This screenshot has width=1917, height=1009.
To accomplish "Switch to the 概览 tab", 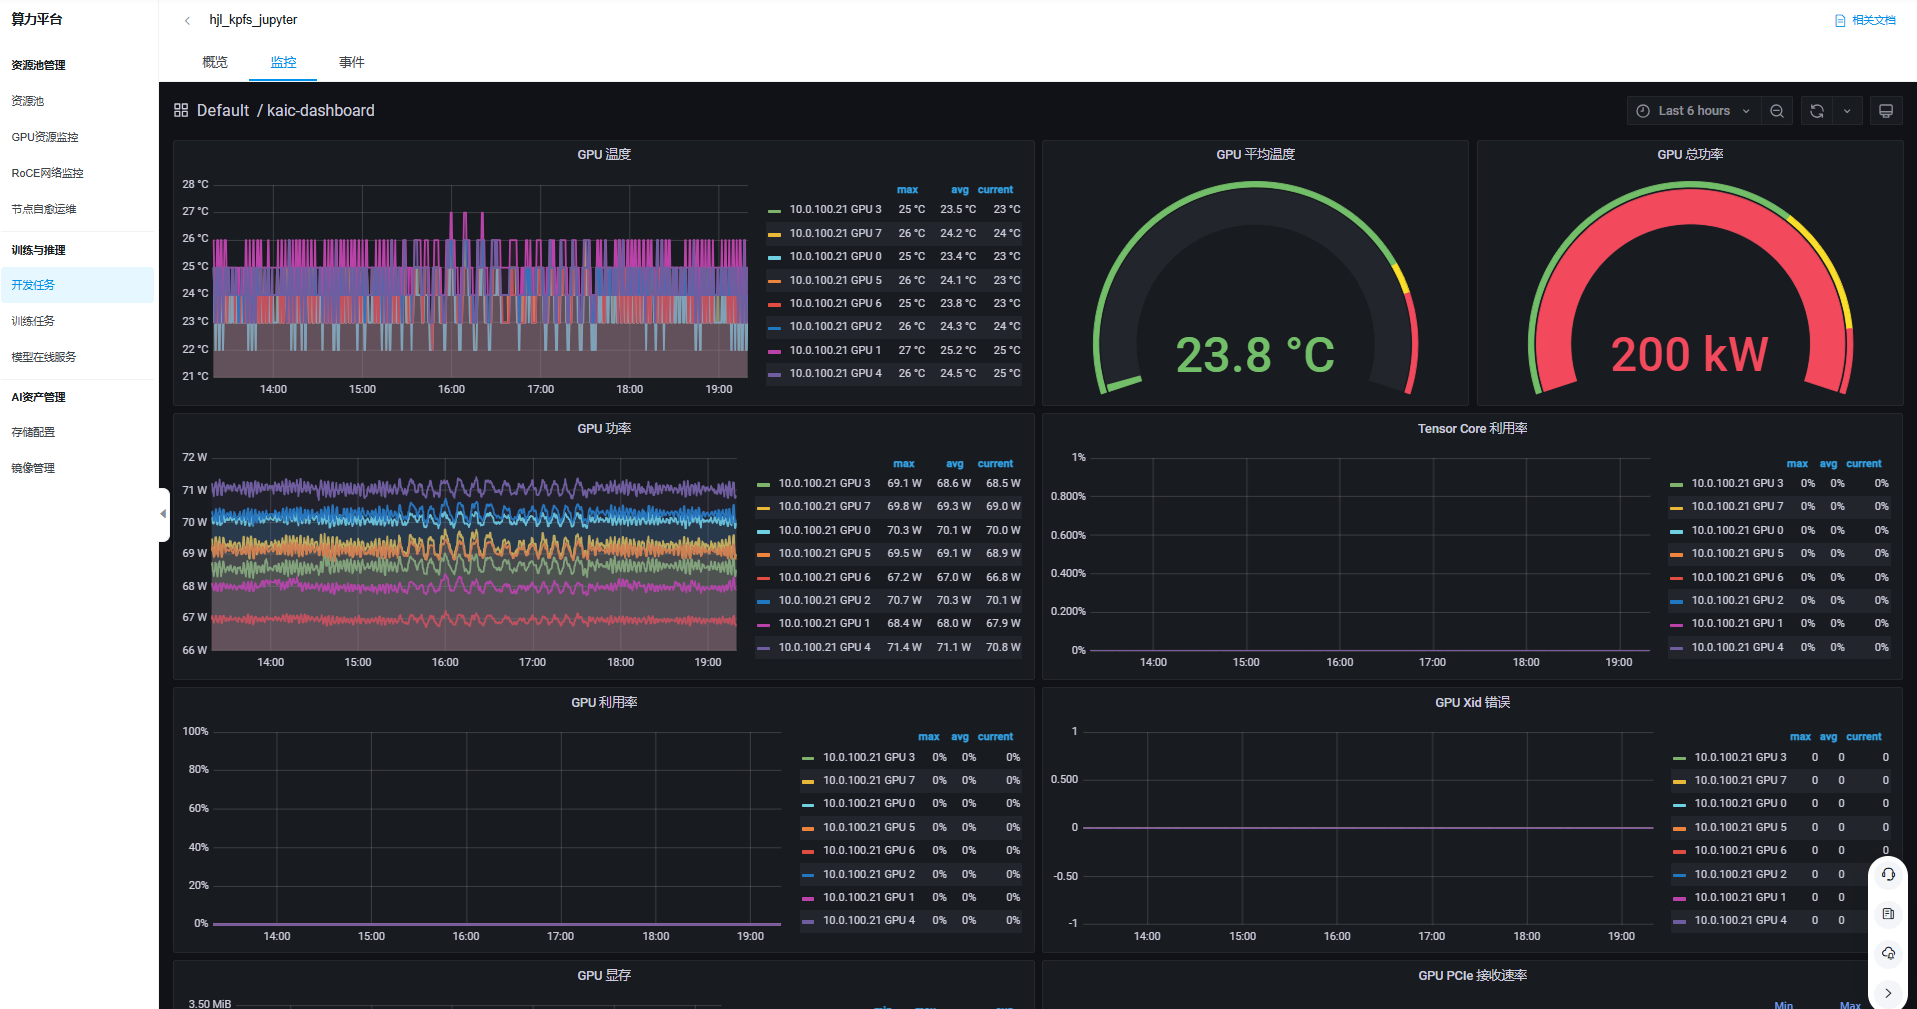I will 215,62.
